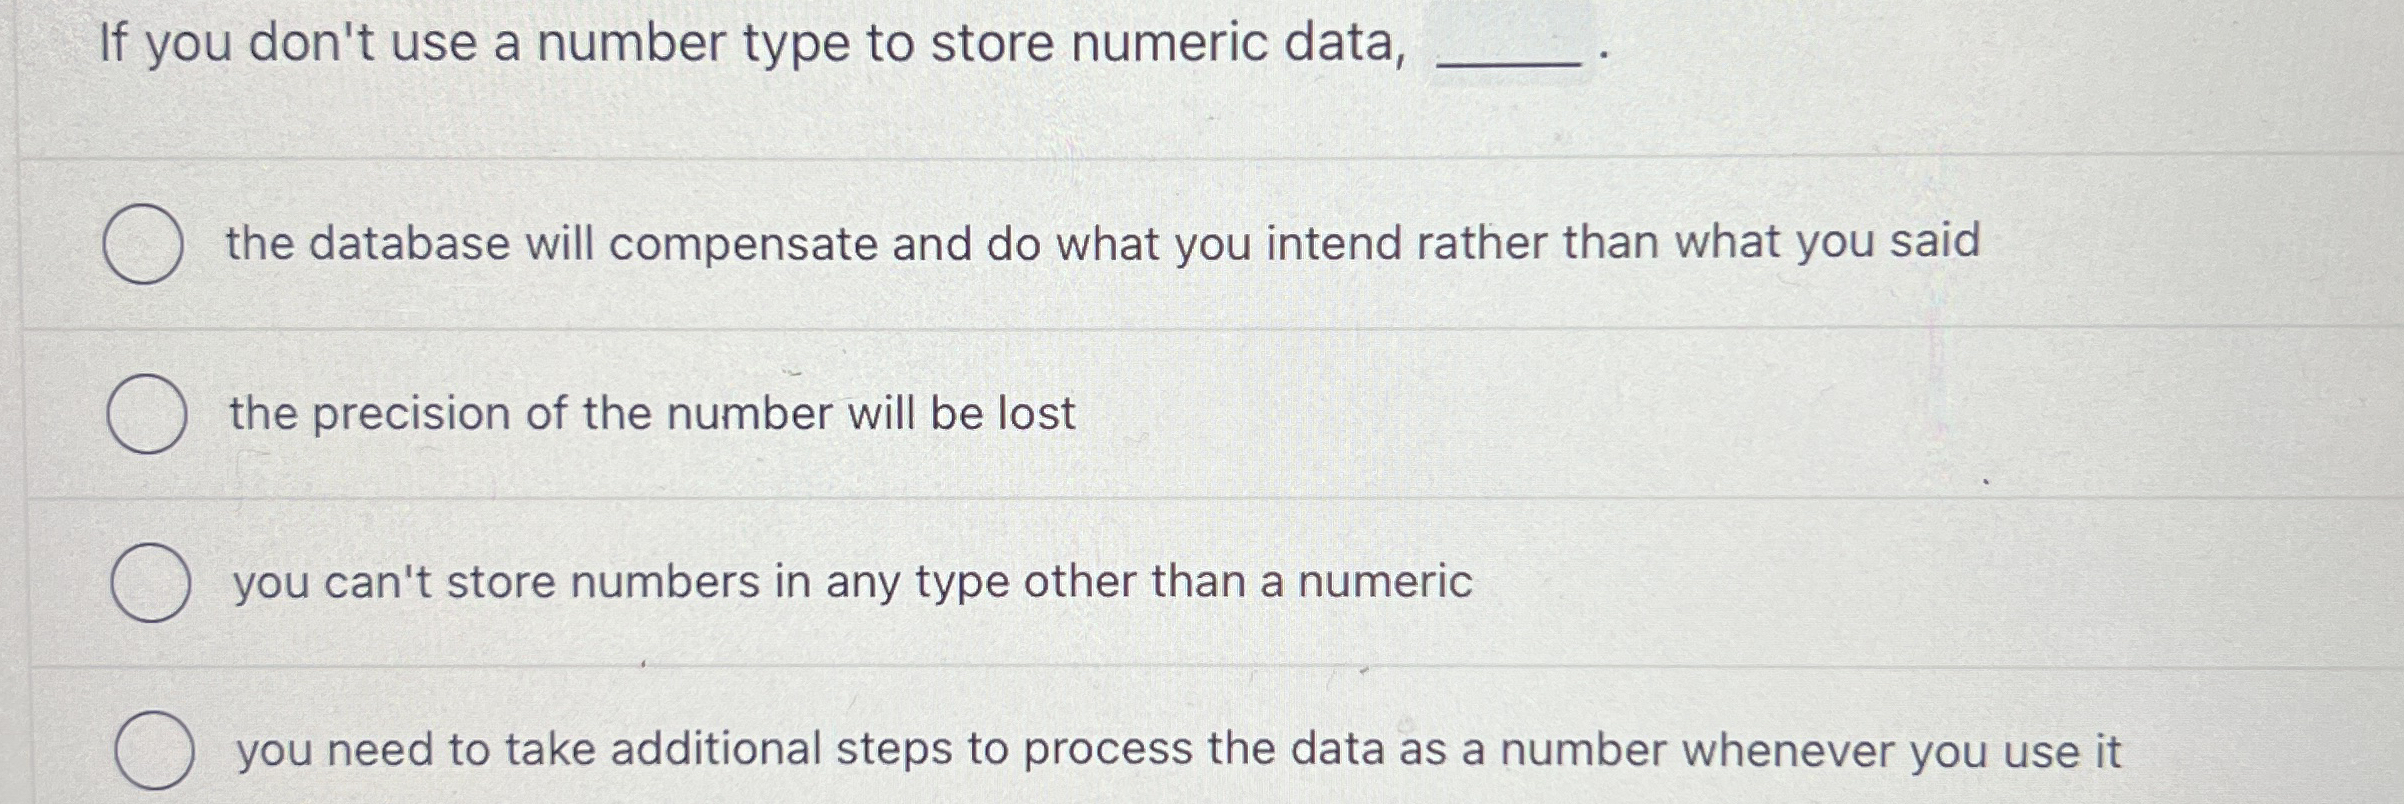Click the answer text 'the precision of the number will be lost'
The width and height of the screenshot is (2404, 804).
[x=650, y=411]
